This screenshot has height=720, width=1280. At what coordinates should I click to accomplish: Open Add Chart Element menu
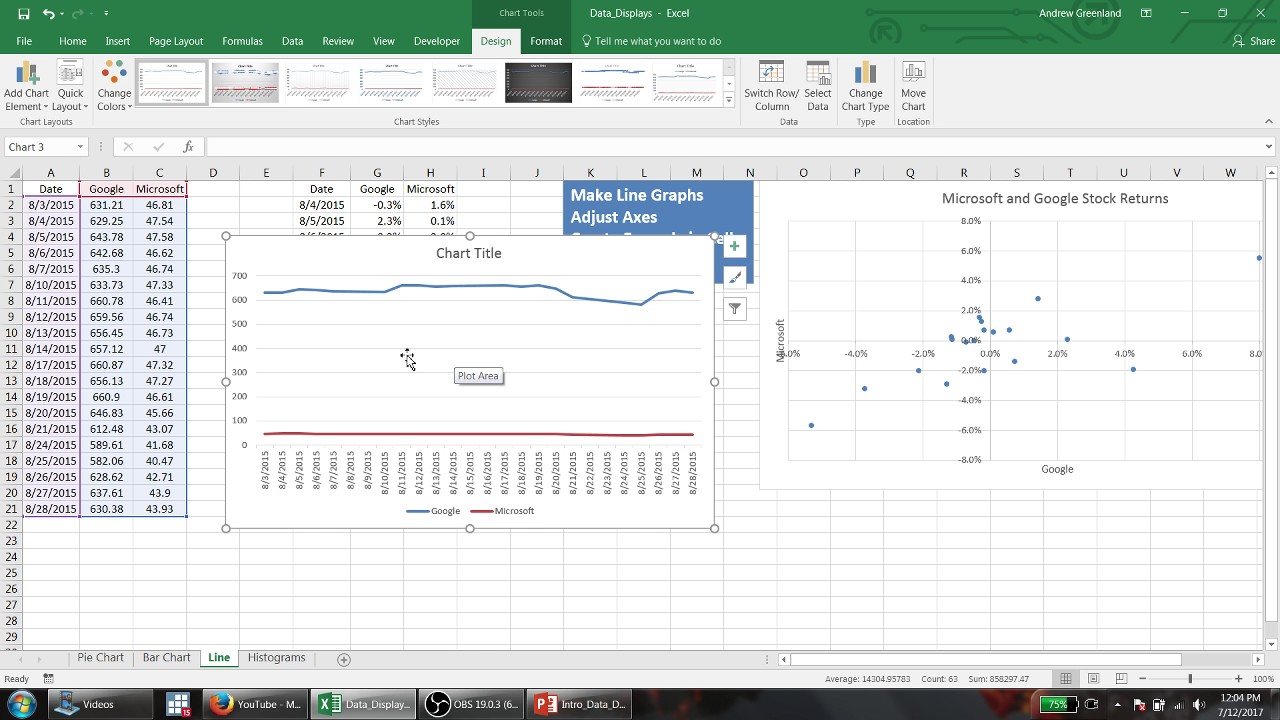point(26,86)
